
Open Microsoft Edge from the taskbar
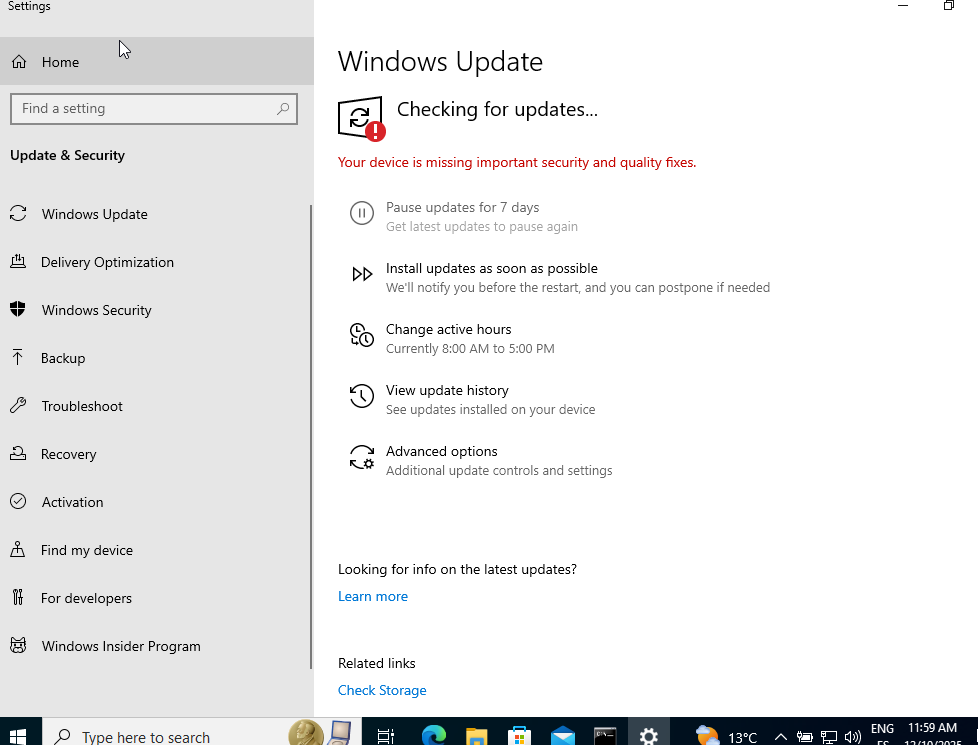pos(433,736)
